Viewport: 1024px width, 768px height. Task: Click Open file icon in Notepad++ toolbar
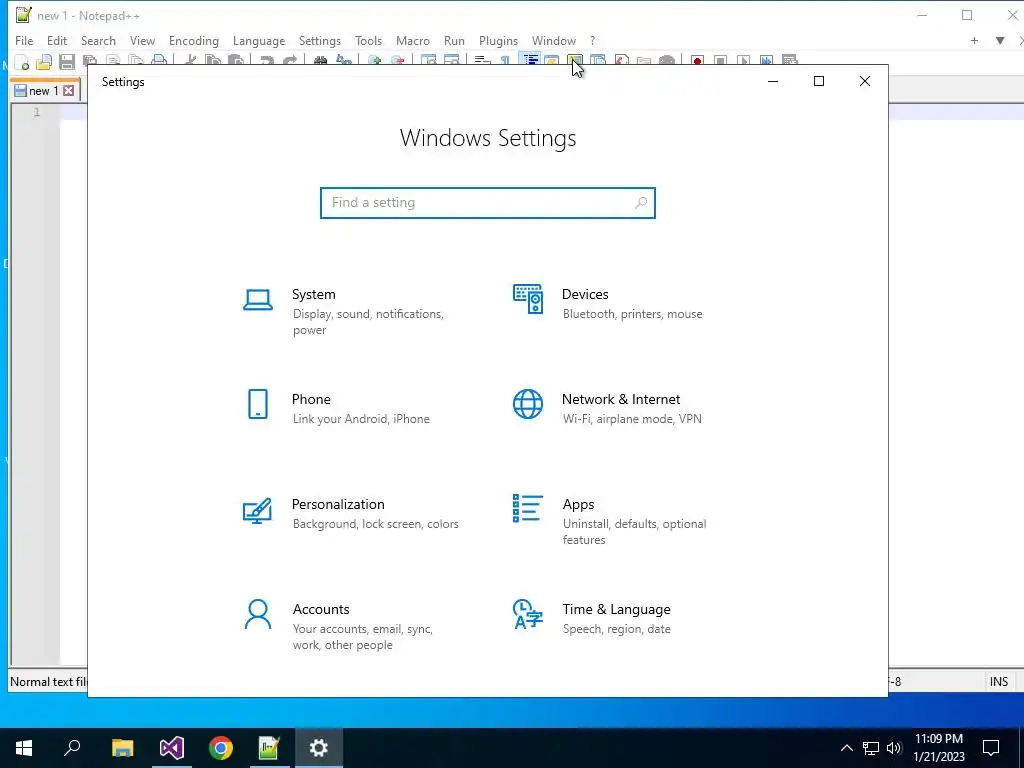pyautogui.click(x=44, y=62)
